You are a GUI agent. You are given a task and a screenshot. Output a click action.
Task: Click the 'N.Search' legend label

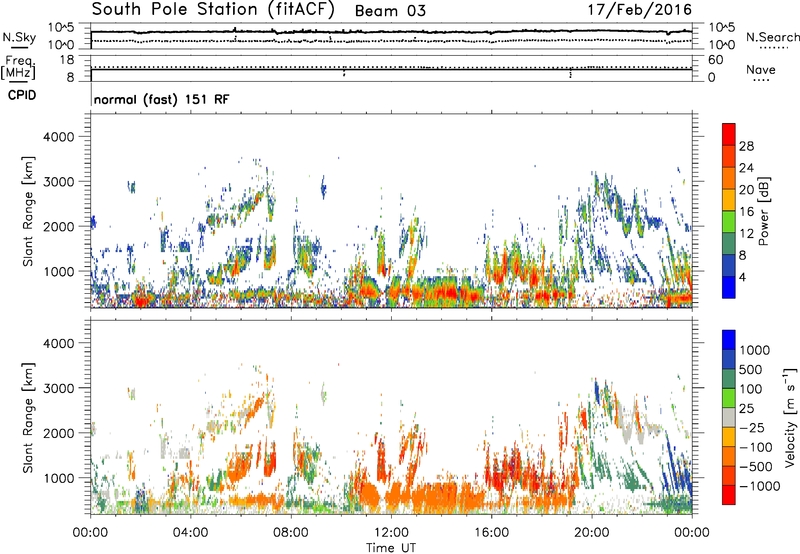pyautogui.click(x=772, y=37)
